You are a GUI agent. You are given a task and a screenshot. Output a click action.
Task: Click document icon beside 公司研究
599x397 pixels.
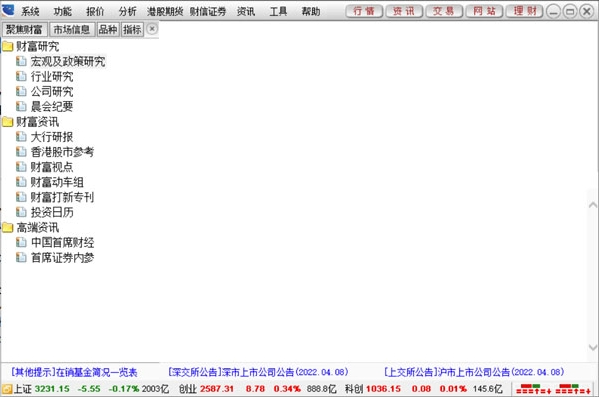(21, 92)
